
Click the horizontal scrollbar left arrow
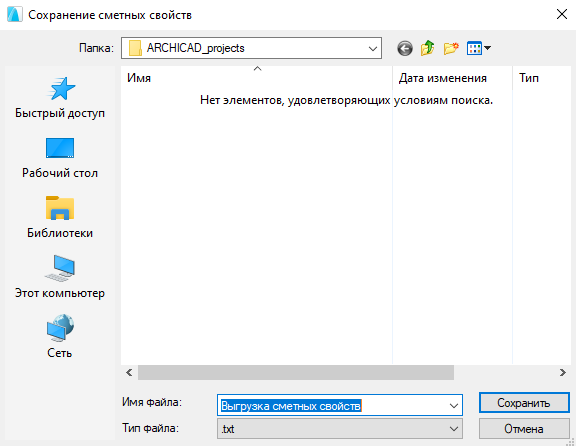click(x=129, y=373)
